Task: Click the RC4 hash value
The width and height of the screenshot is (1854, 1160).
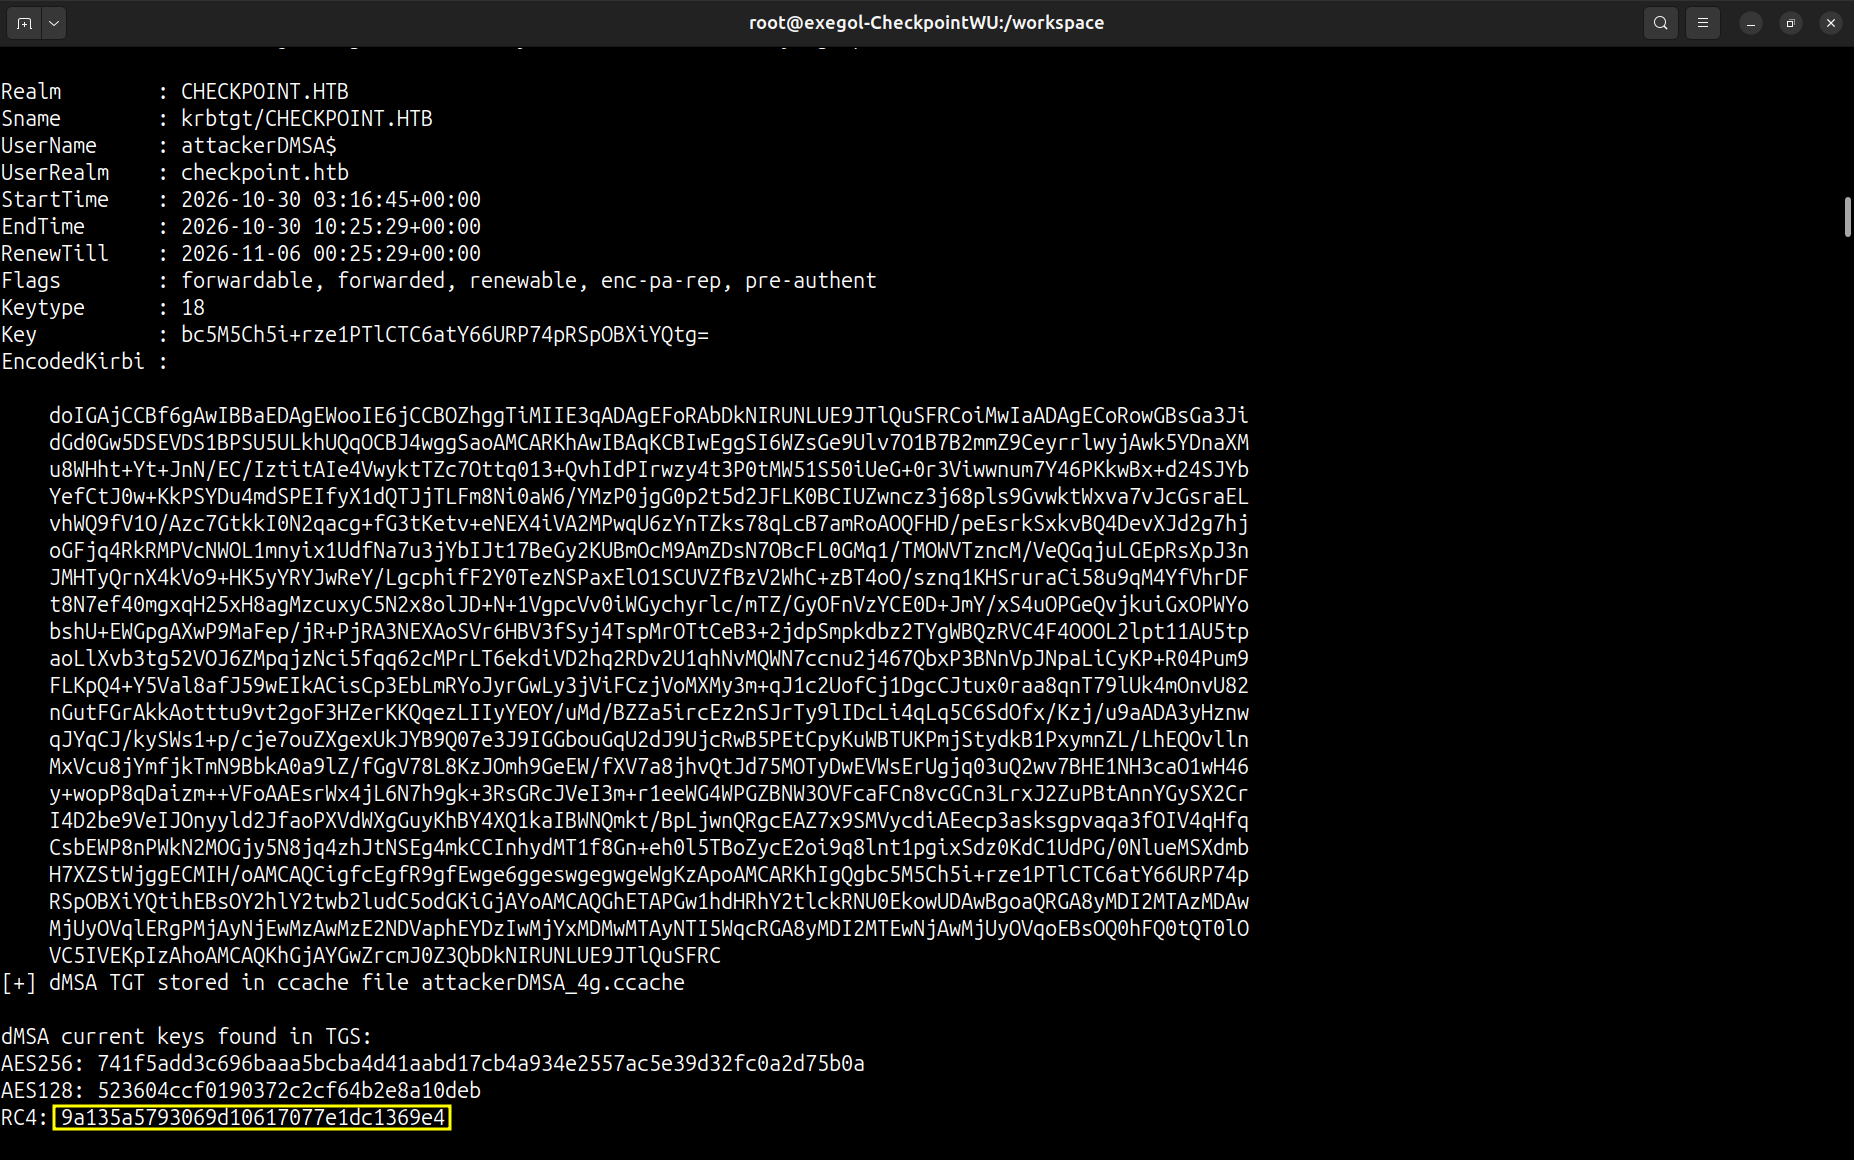Action: (252, 1118)
